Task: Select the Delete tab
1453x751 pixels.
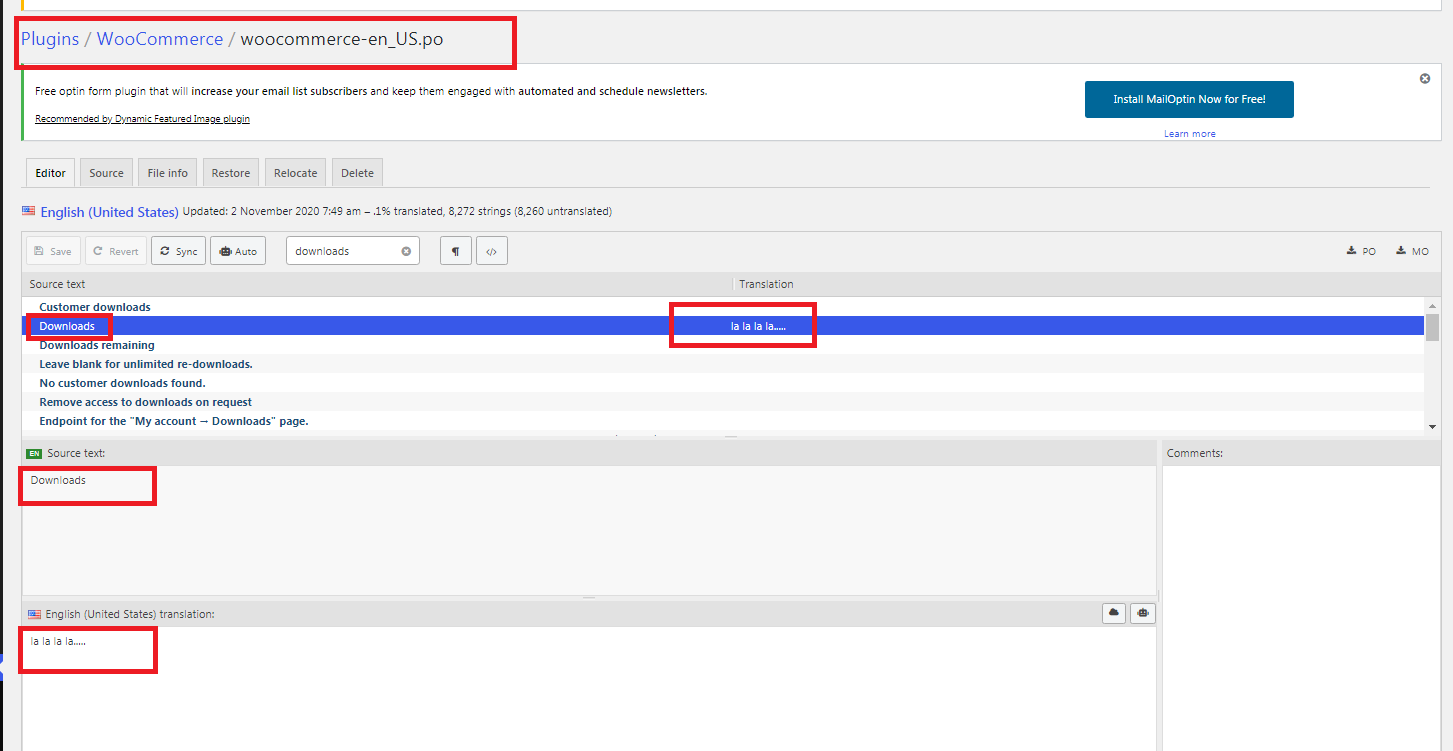Action: point(357,172)
